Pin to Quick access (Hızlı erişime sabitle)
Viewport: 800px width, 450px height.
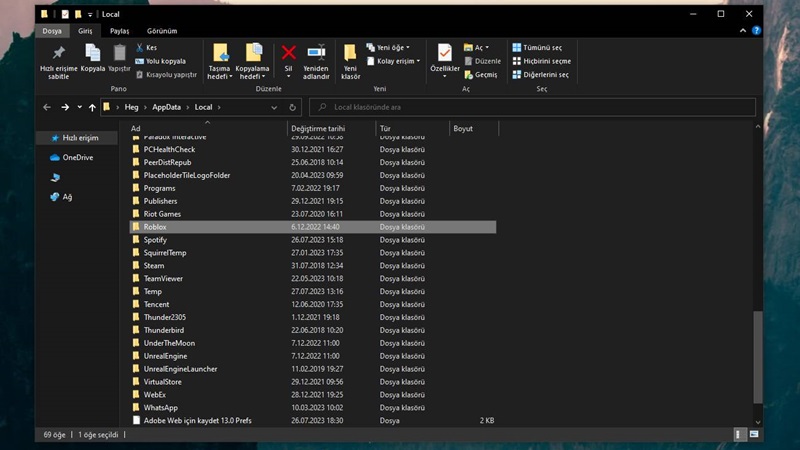click(59, 62)
